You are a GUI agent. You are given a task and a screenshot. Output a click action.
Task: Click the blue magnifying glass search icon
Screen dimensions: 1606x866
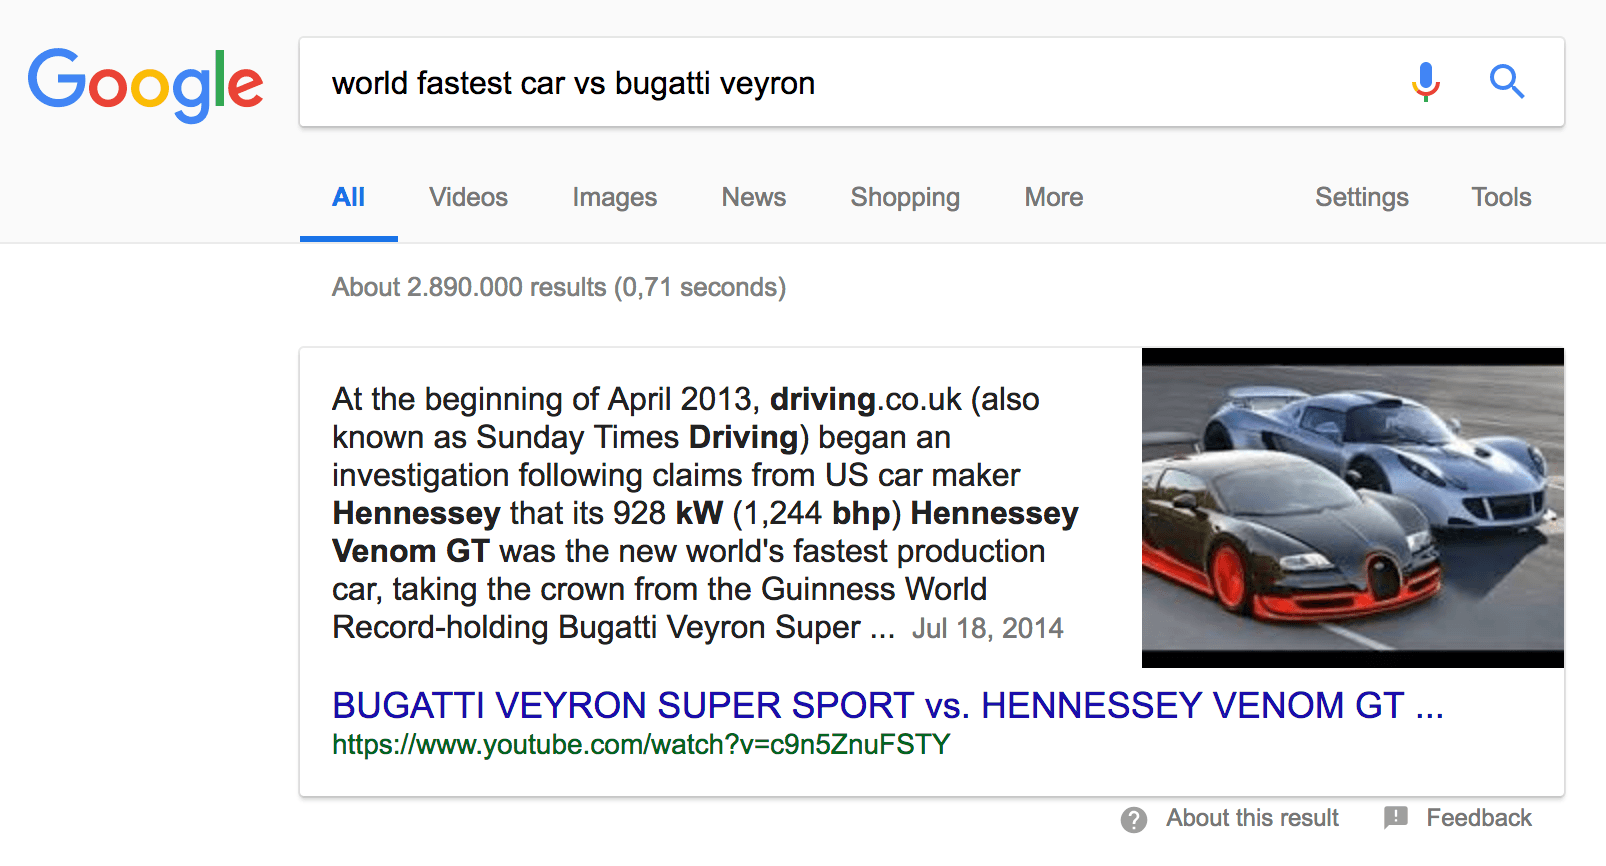pyautogui.click(x=1506, y=82)
